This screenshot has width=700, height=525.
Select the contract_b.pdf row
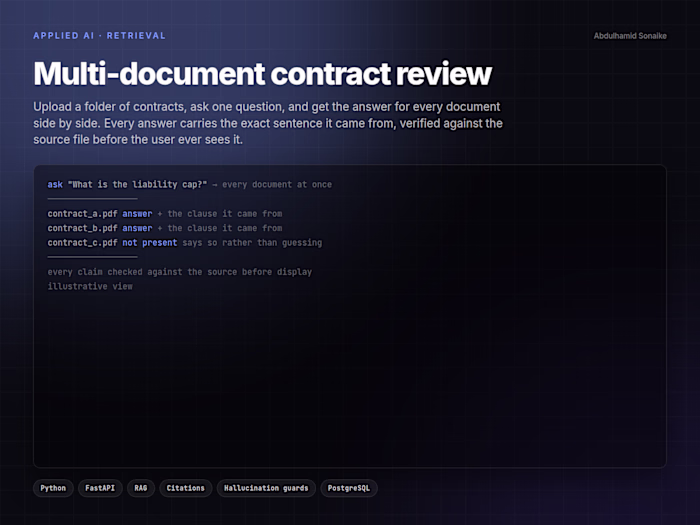pyautogui.click(x=165, y=228)
